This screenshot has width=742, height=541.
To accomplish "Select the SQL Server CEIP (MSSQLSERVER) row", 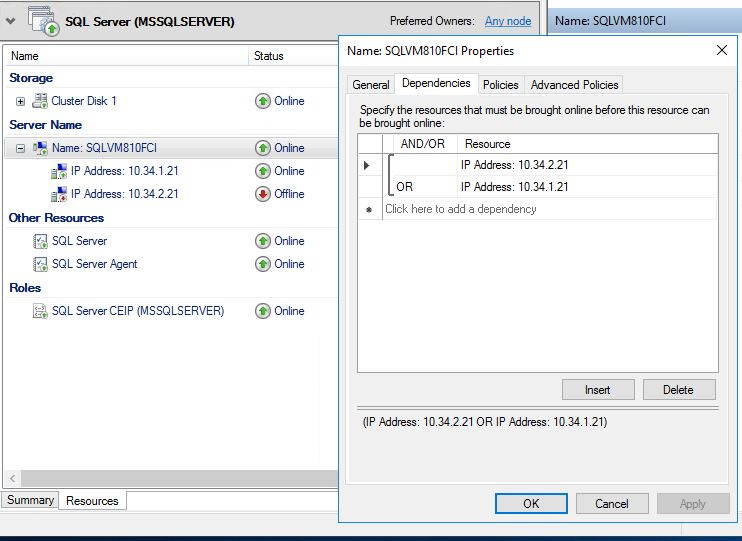I will click(170, 311).
